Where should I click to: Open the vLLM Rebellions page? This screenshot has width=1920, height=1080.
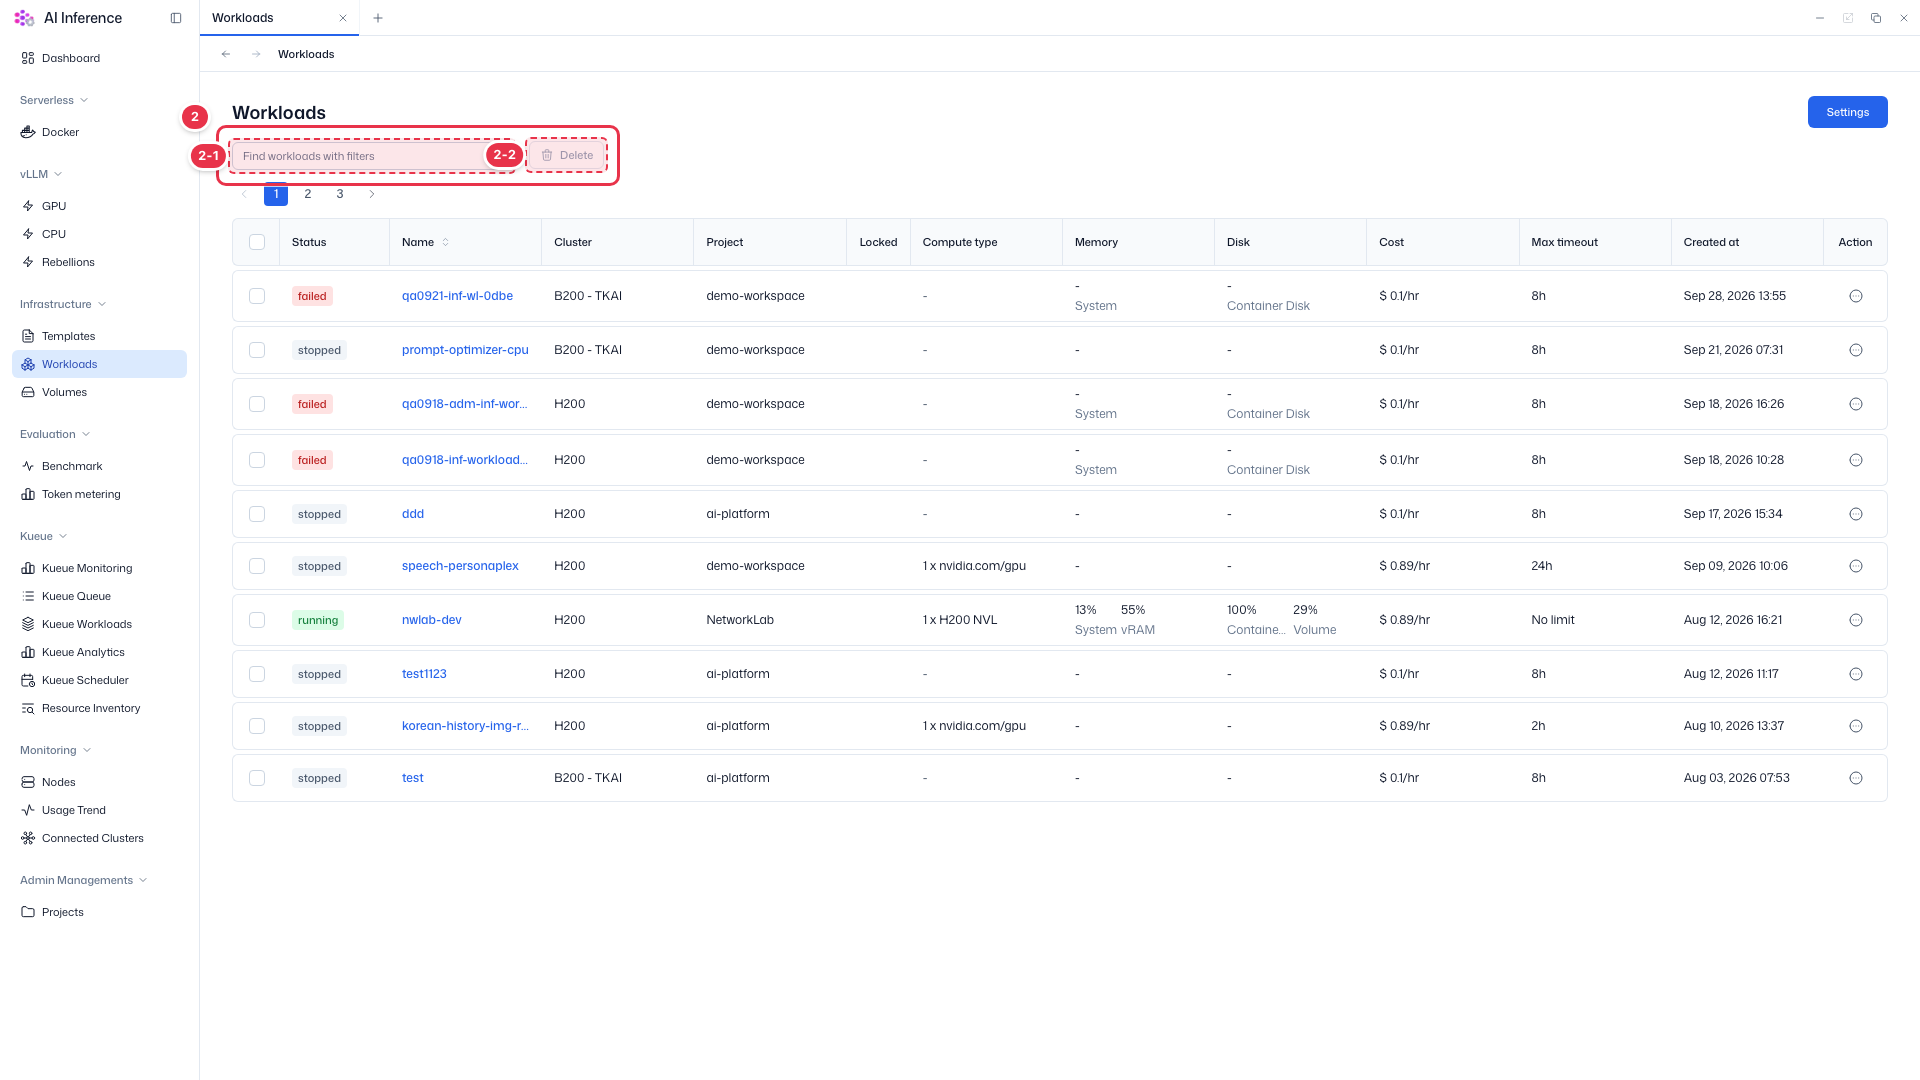[x=68, y=262]
